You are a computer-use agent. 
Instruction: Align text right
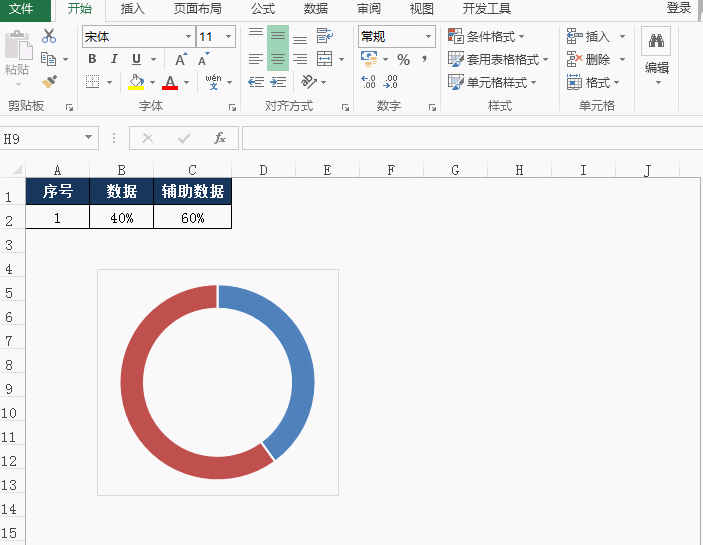[x=300, y=59]
